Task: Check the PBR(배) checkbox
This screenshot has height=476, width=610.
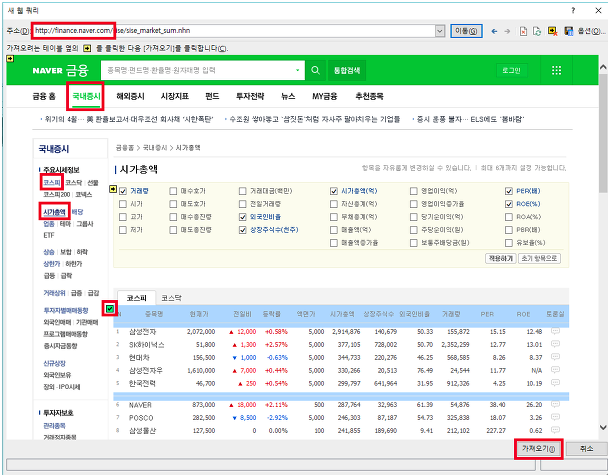Action: (x=508, y=230)
